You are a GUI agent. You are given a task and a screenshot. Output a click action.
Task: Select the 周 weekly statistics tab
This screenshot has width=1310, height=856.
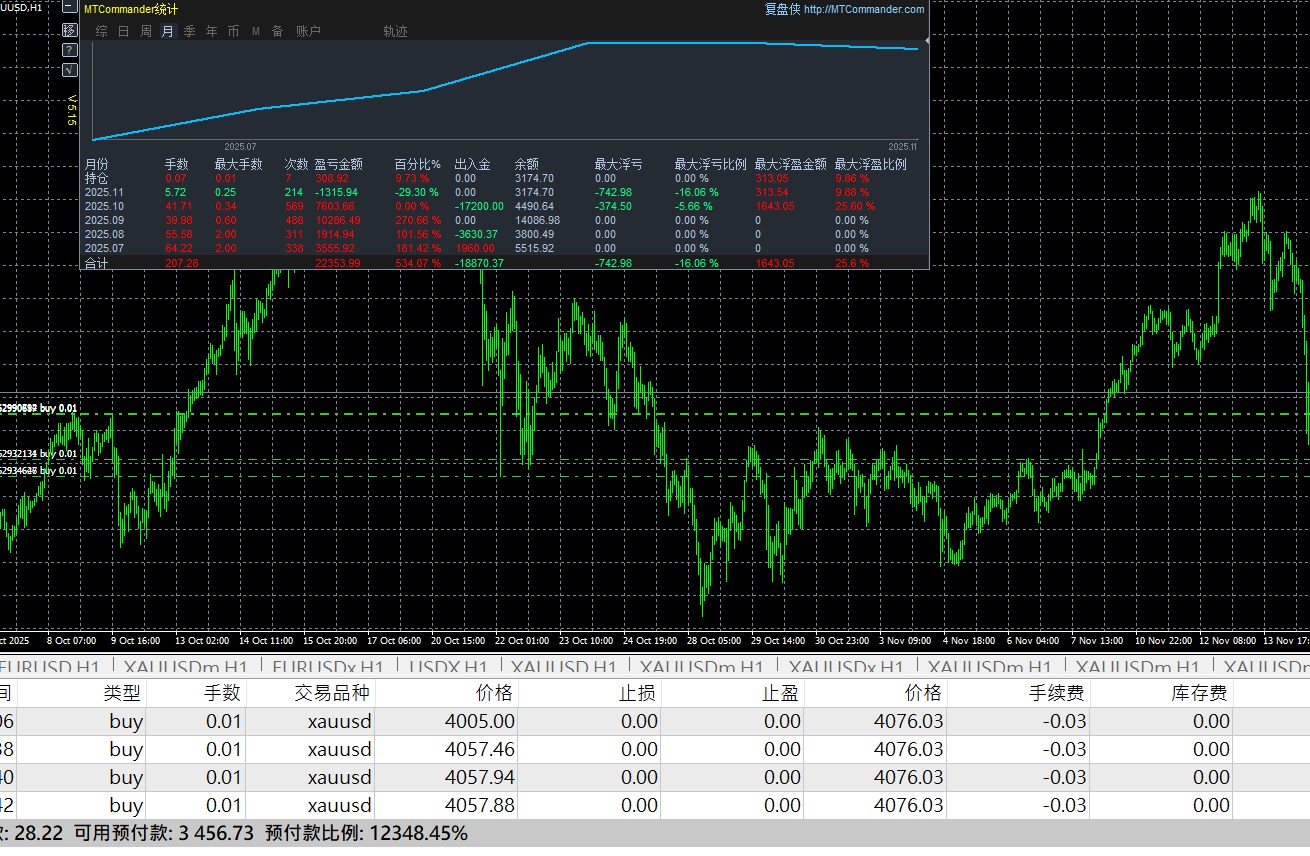pos(146,31)
